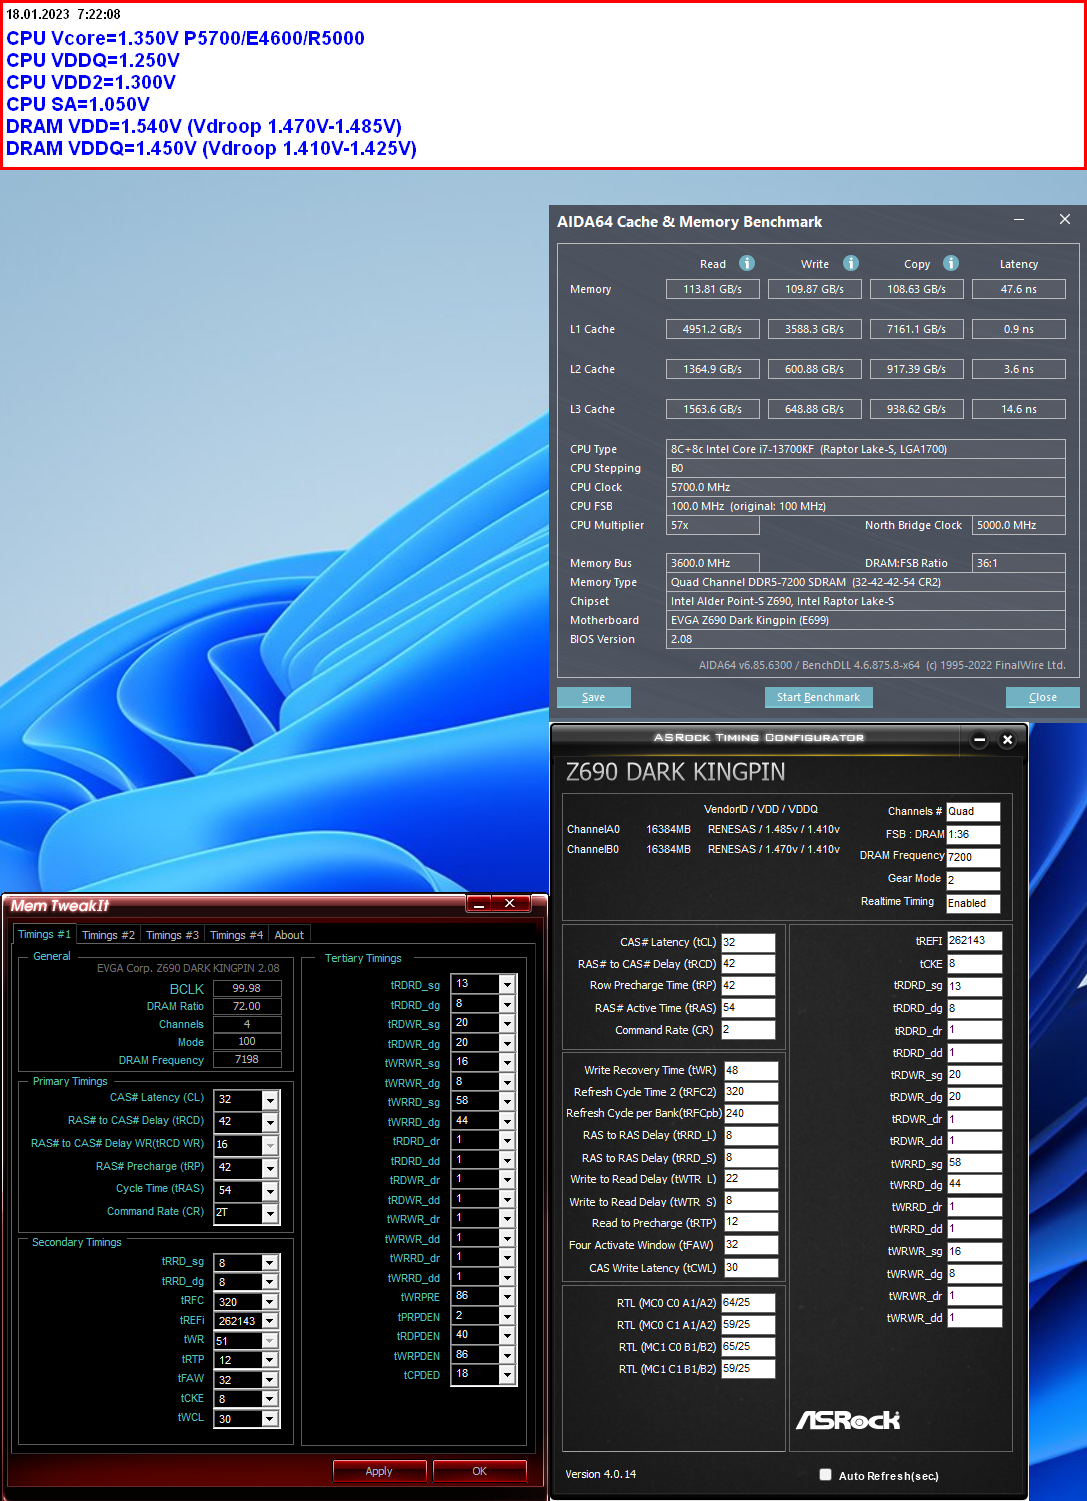
Task: Open the tRRD_sg dropdown in Secondary Timings
Action: point(270,1263)
